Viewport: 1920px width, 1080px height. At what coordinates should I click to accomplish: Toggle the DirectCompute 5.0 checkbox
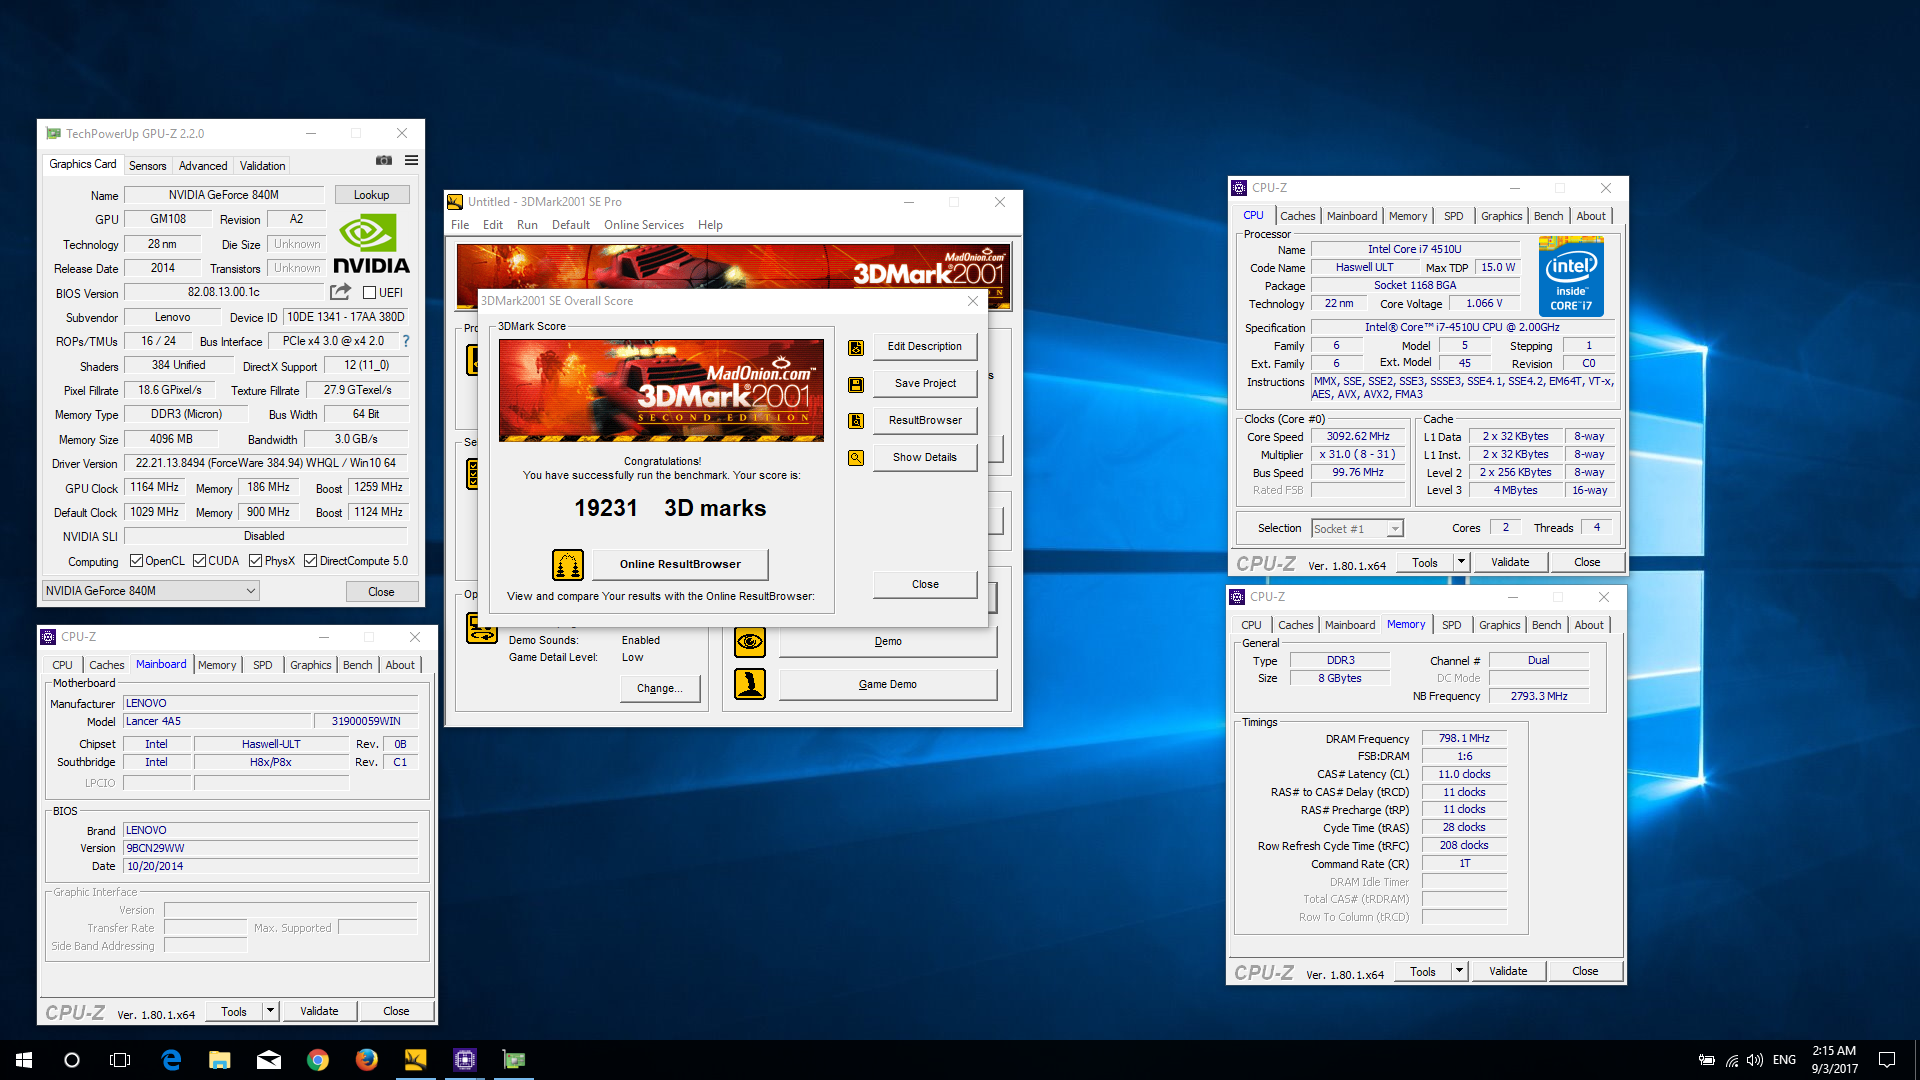pos(311,561)
